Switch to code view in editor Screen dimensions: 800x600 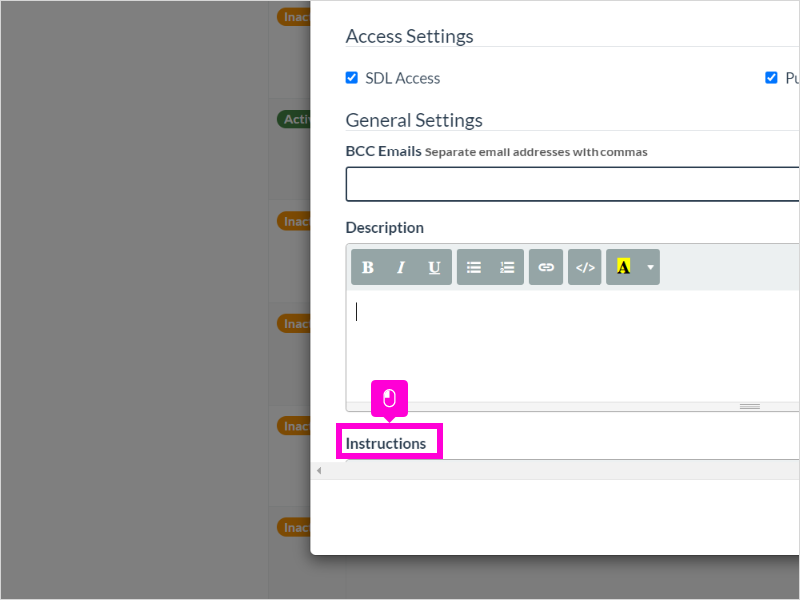click(x=585, y=267)
